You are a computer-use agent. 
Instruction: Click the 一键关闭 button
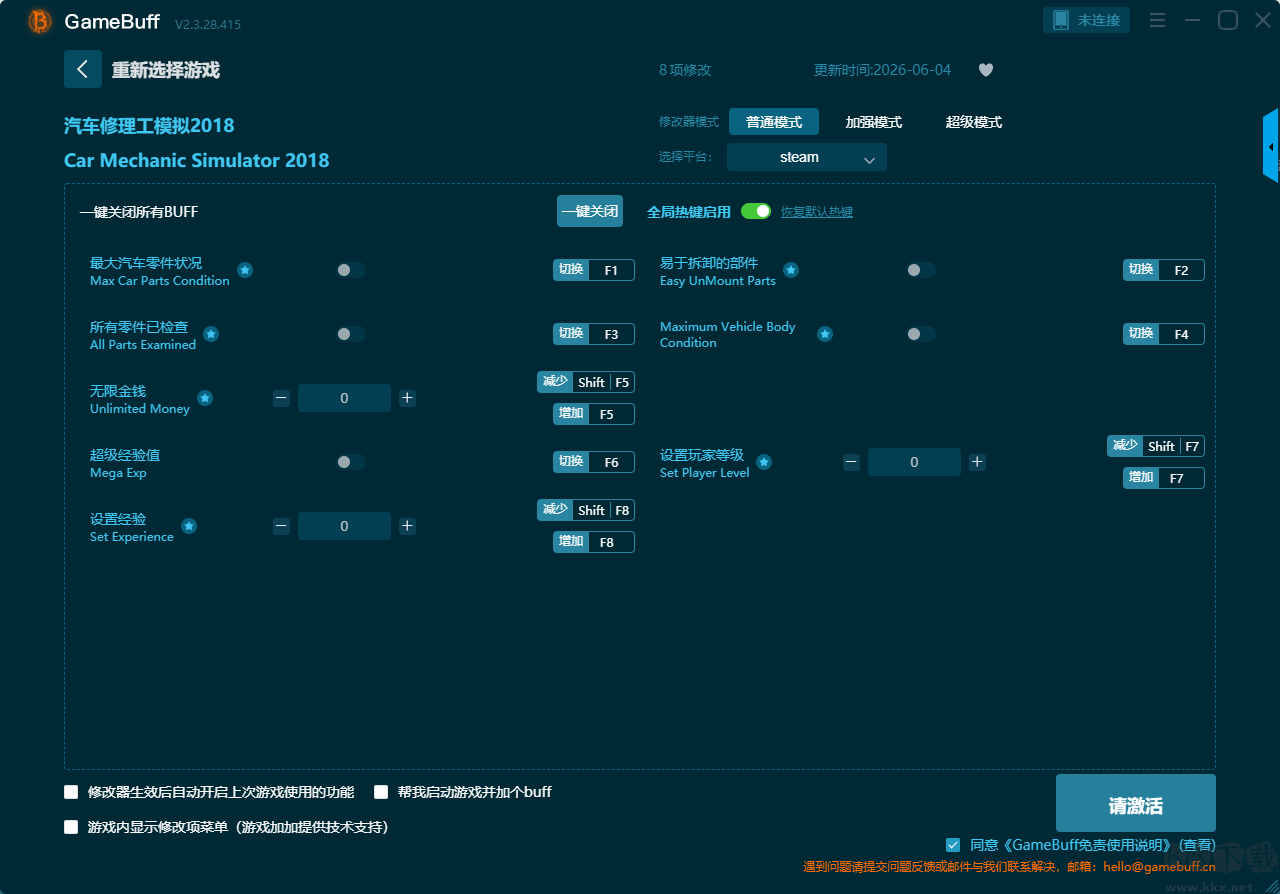(590, 211)
